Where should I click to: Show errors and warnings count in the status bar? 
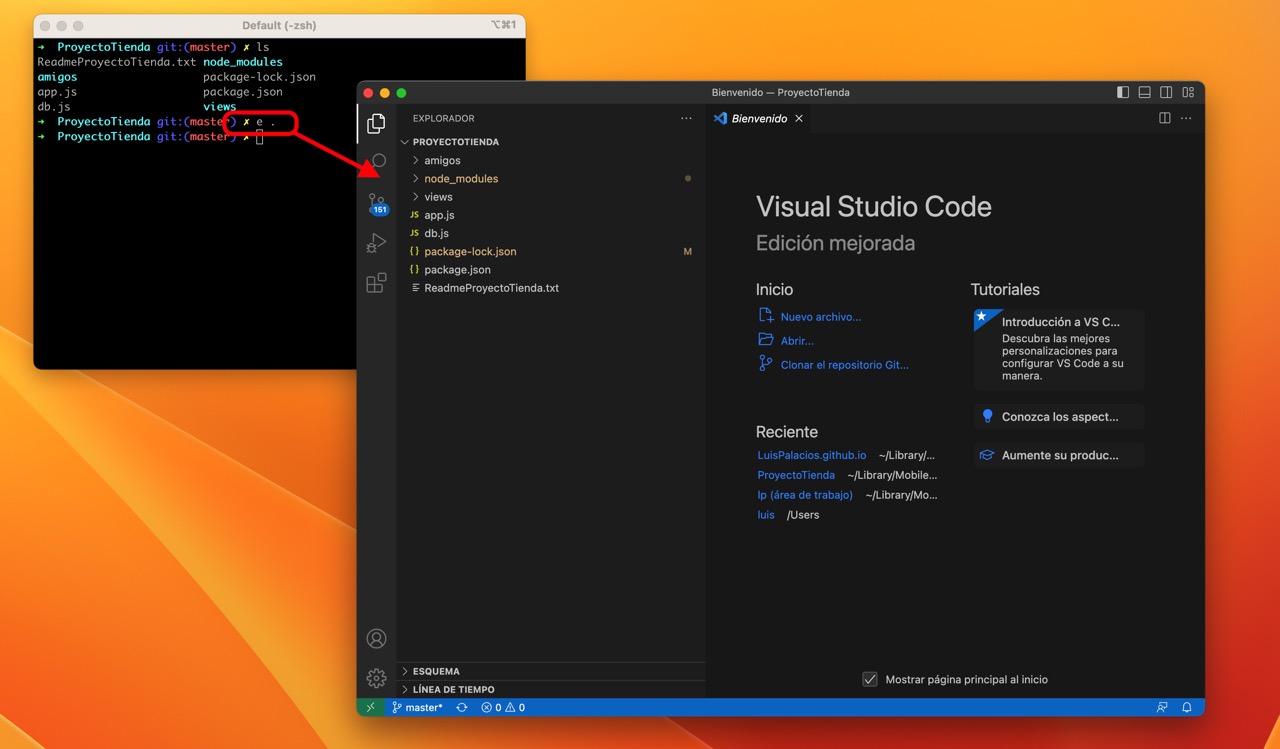(503, 707)
